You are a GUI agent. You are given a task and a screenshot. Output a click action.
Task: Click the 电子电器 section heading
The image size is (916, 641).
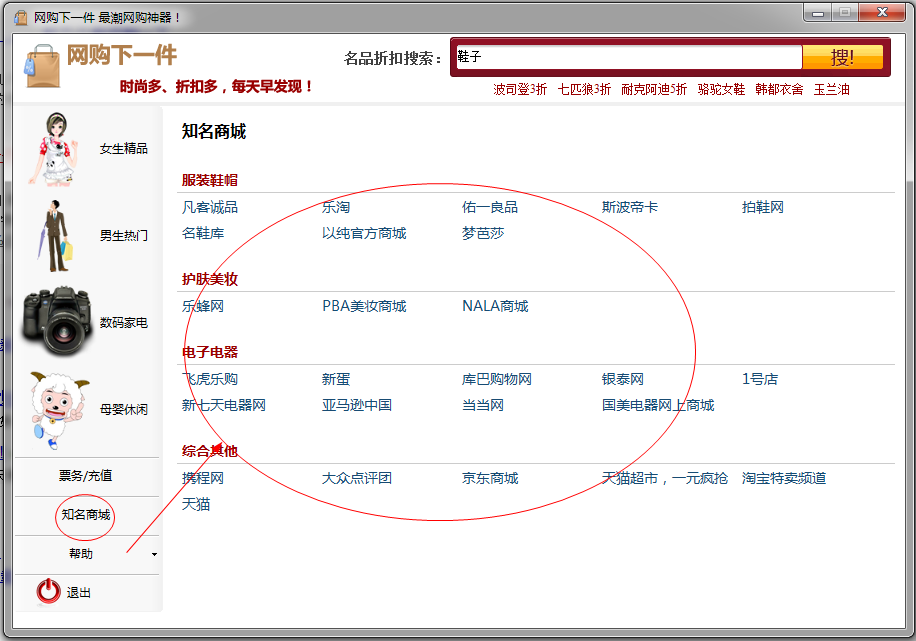pyautogui.click(x=210, y=352)
